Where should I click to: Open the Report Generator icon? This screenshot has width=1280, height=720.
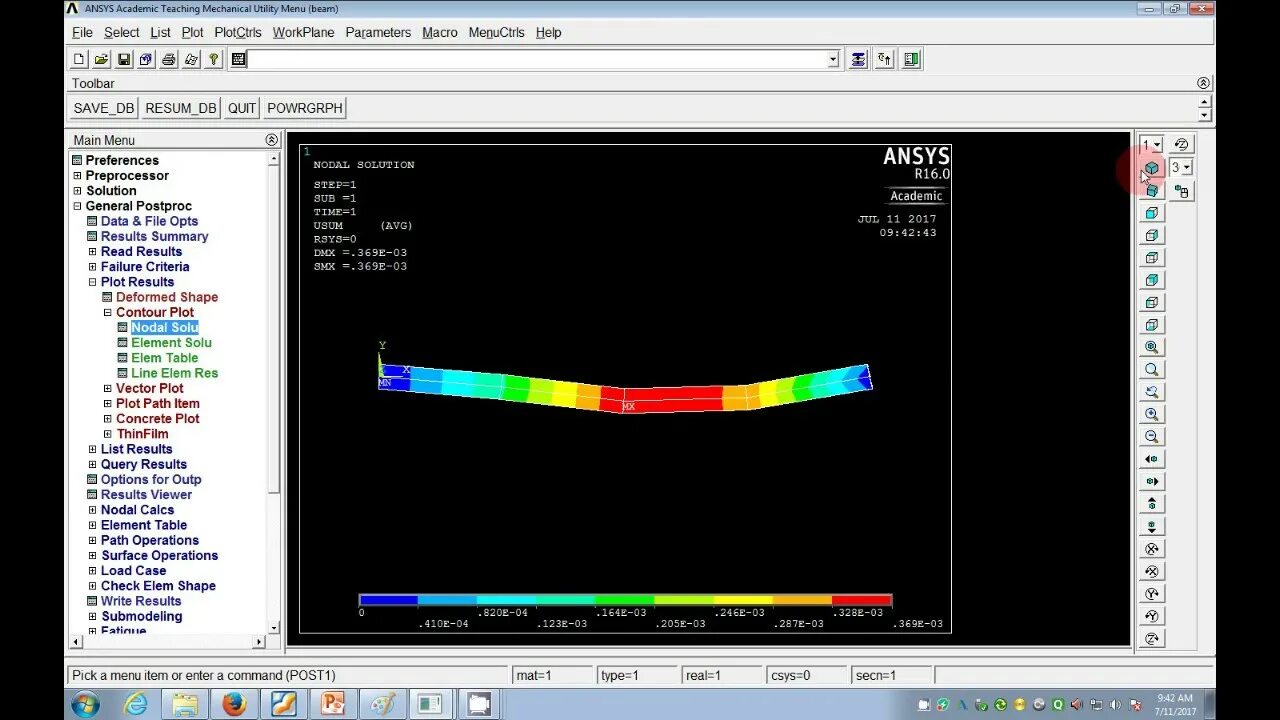pos(191,60)
